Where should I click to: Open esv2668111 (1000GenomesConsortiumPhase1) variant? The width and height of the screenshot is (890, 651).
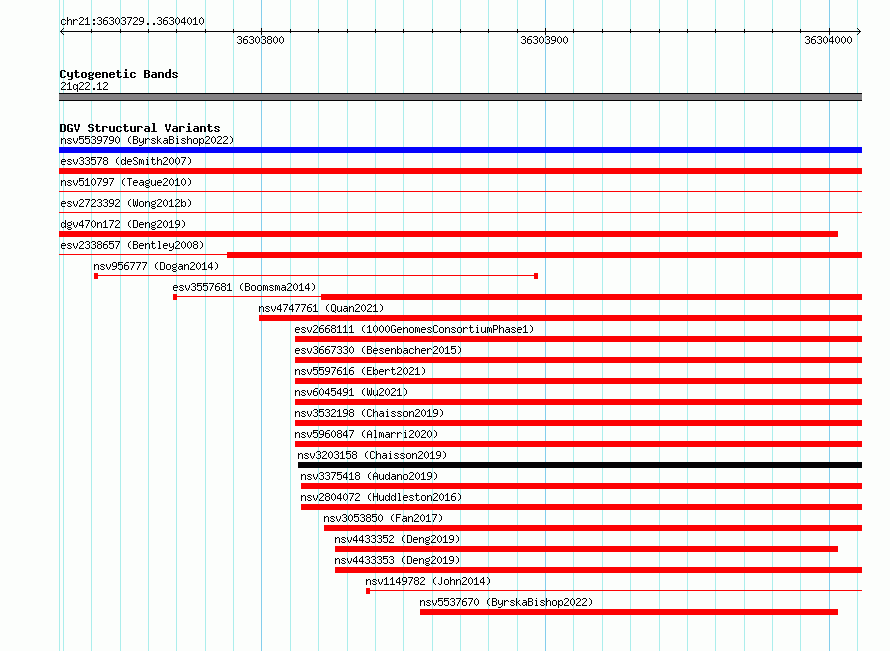pos(414,329)
